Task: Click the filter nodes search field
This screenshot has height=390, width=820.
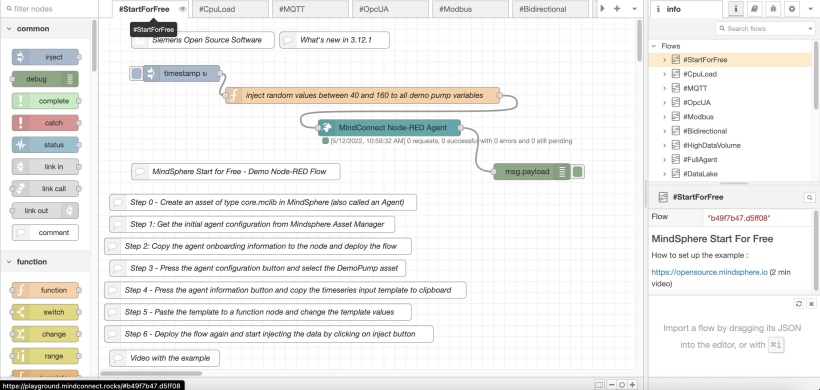Action: [x=50, y=9]
